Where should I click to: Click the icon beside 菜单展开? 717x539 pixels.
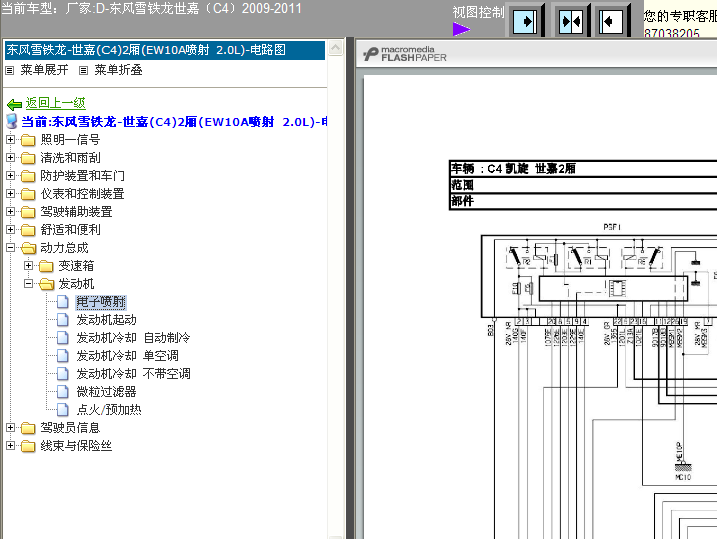coord(10,70)
